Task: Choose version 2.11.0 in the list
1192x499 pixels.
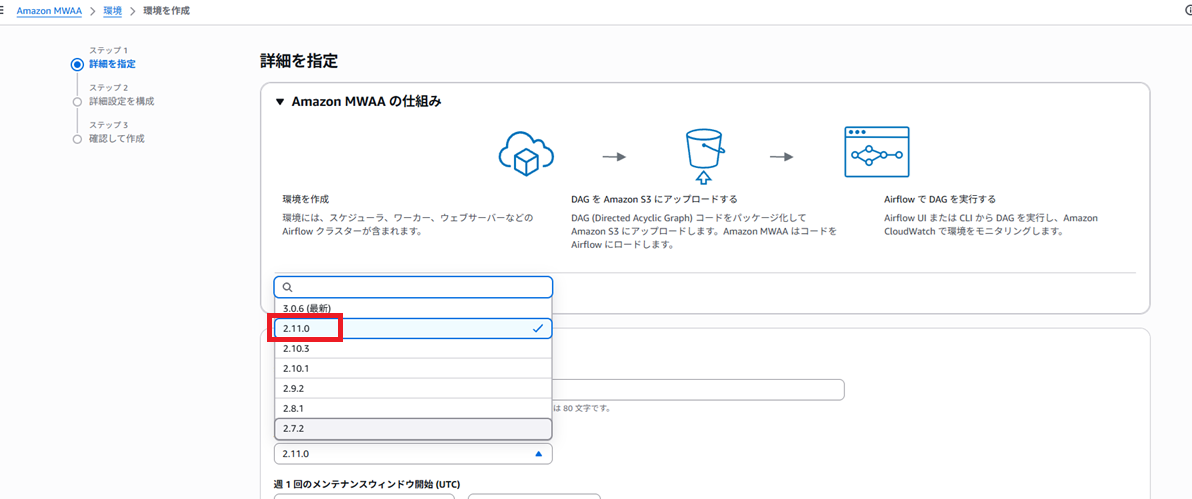Action: point(413,328)
